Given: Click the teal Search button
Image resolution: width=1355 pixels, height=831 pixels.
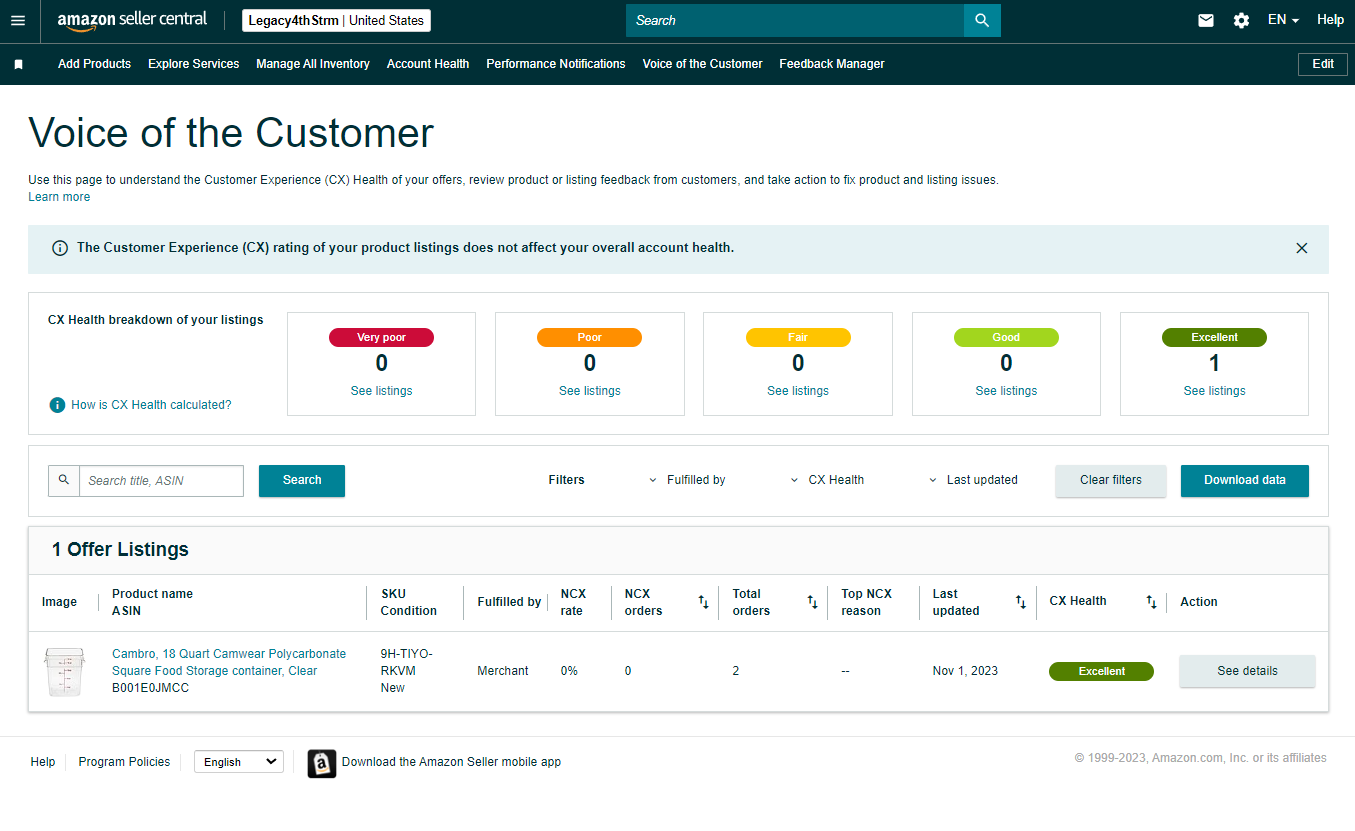Looking at the screenshot, I should (x=302, y=481).
